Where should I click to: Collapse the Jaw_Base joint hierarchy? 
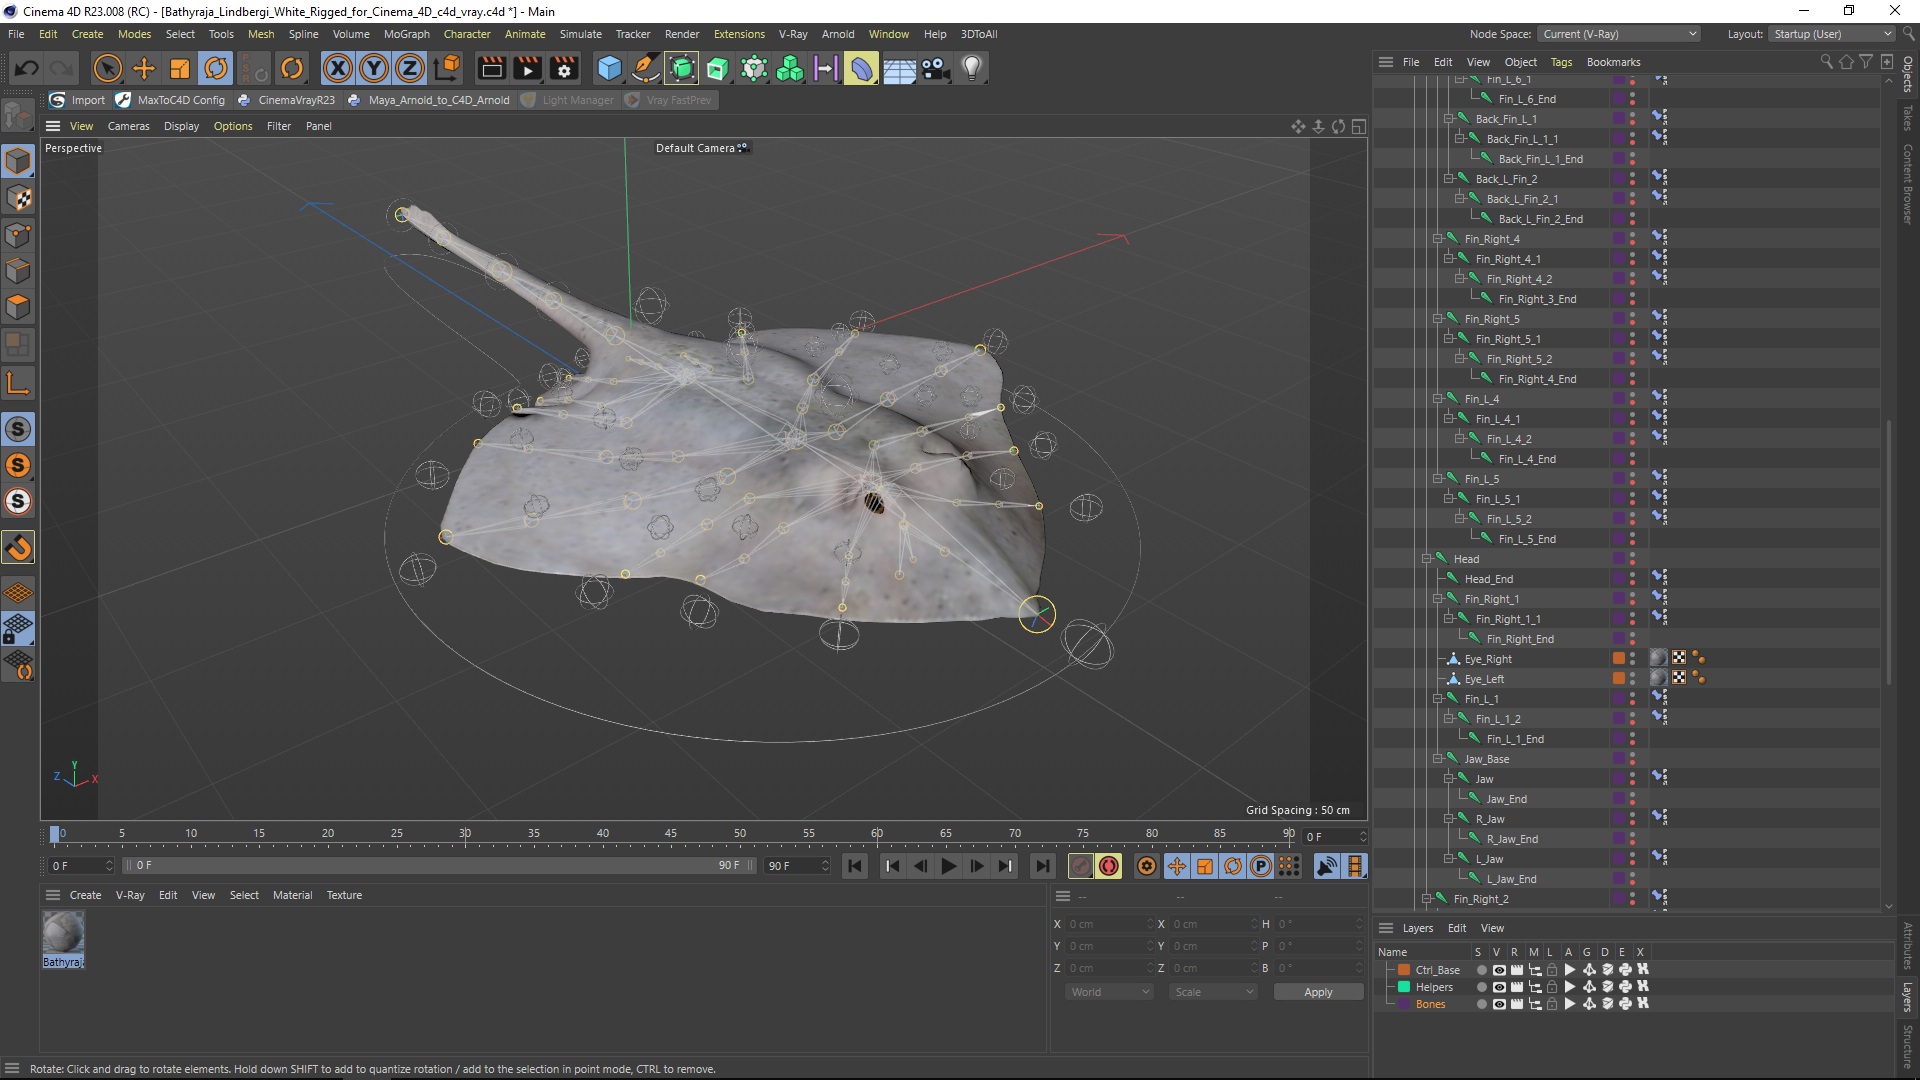(1438, 759)
